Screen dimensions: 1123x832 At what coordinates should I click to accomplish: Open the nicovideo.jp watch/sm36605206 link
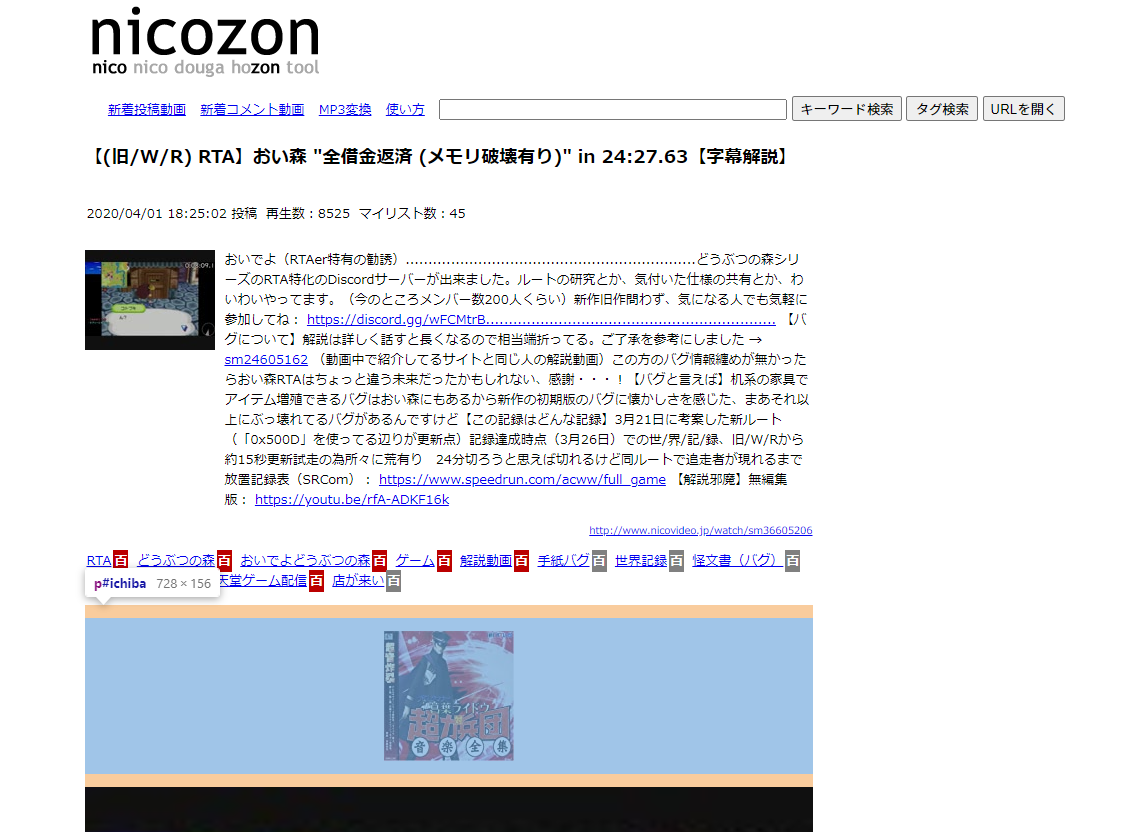pos(700,531)
